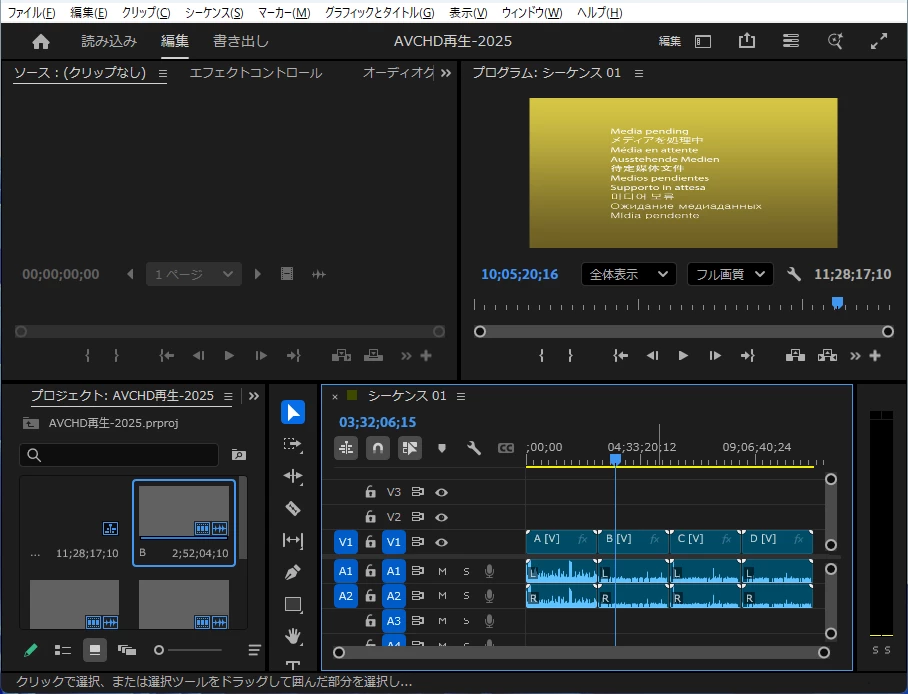Image resolution: width=908 pixels, height=694 pixels.
Task: Open the search help icon in header
Action: pyautogui.click(x=835, y=41)
